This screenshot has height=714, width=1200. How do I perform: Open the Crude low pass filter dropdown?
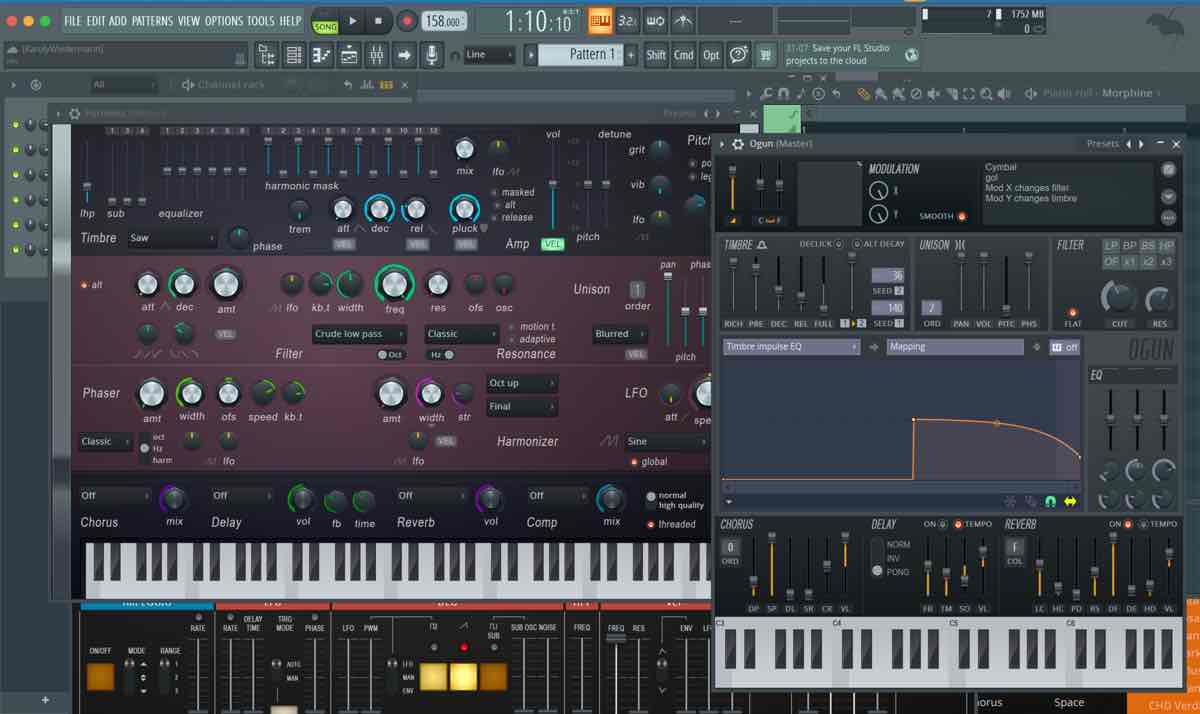(x=359, y=334)
